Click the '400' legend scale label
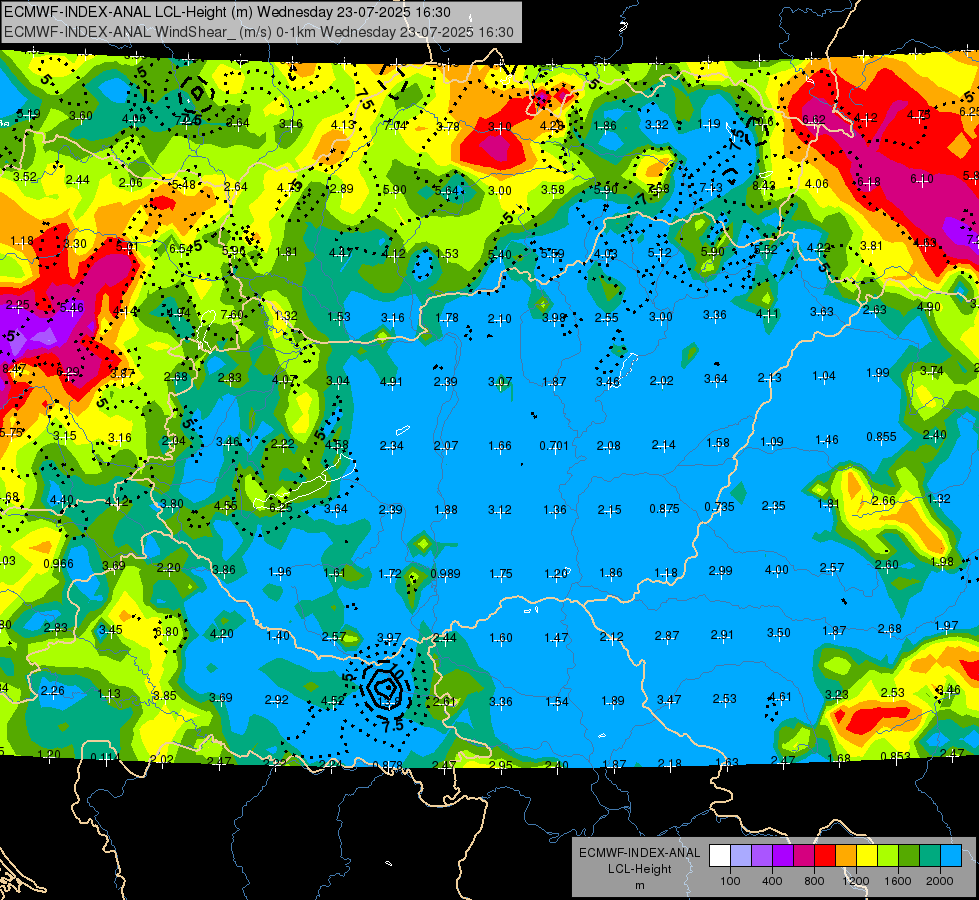The height and width of the screenshot is (900, 979). pyautogui.click(x=772, y=881)
